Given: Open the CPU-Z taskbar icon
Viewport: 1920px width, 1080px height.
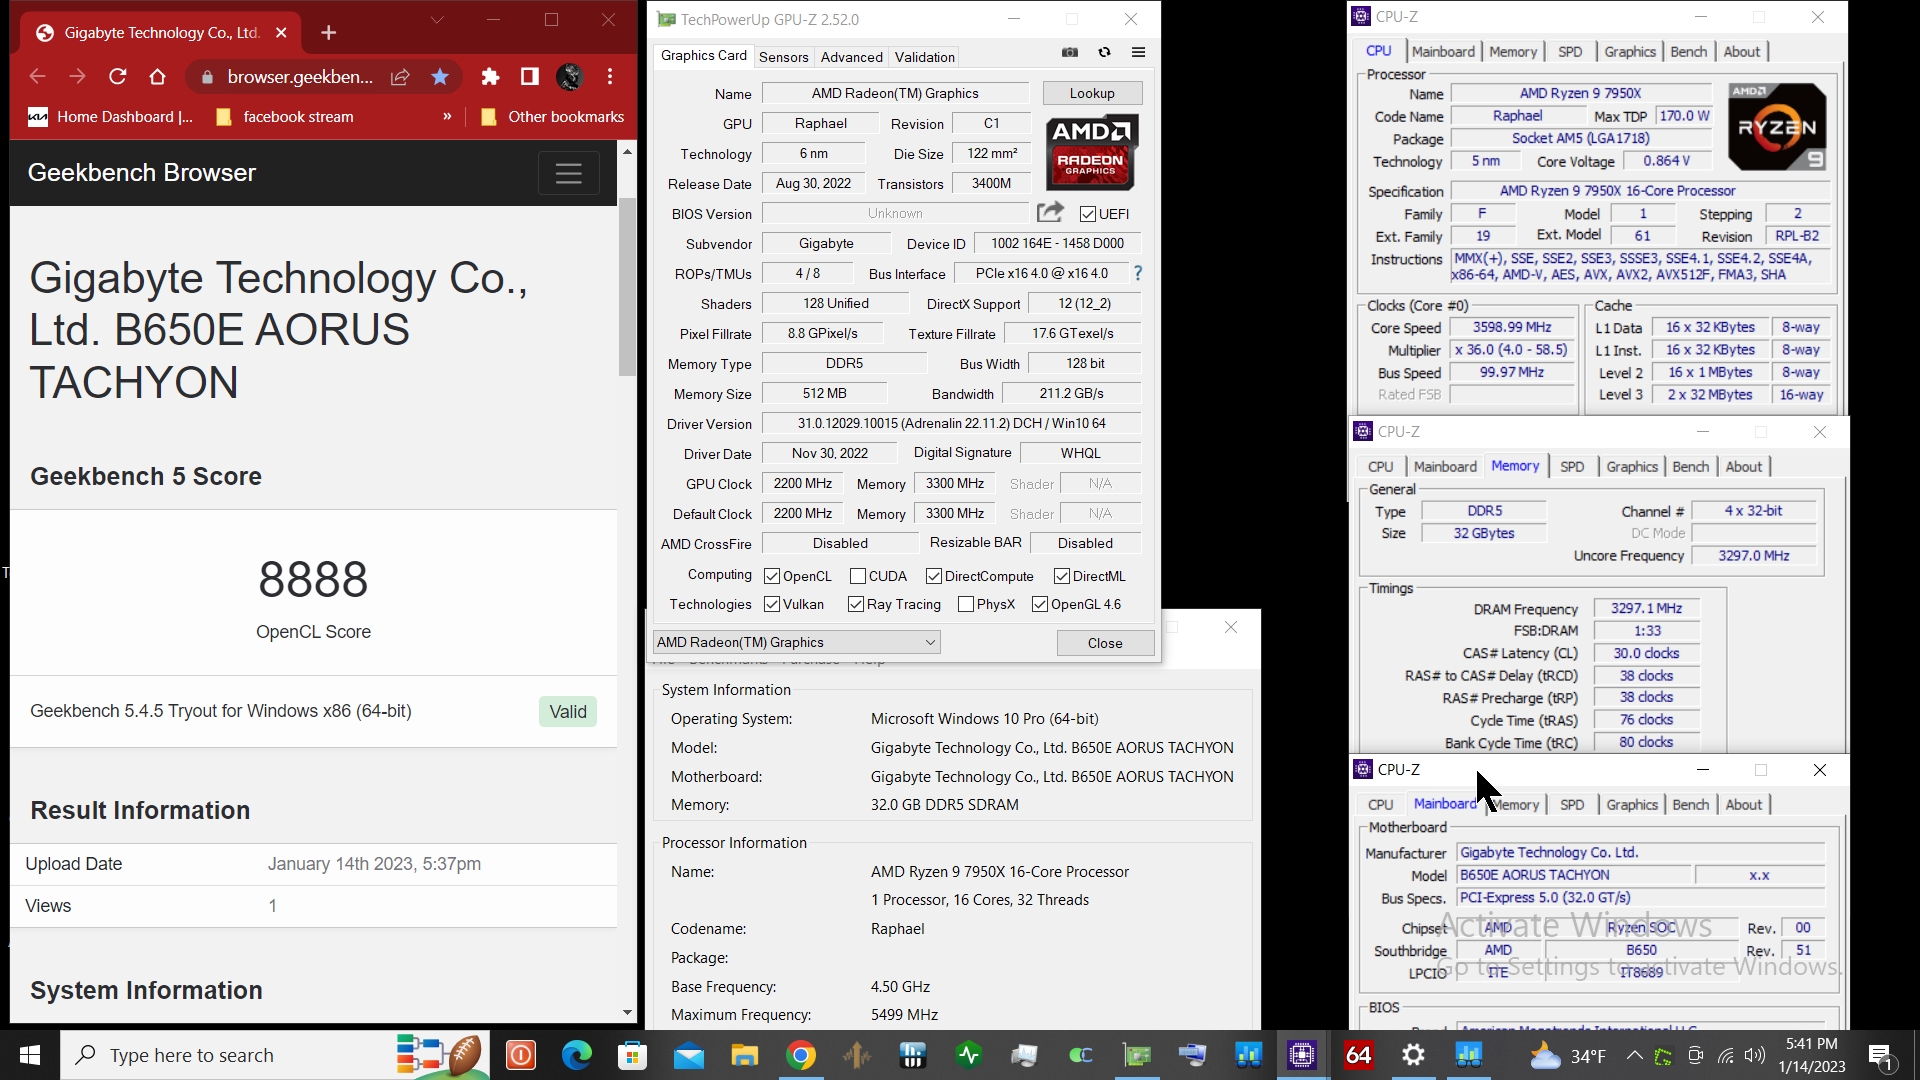Looking at the screenshot, I should pos(1302,1055).
